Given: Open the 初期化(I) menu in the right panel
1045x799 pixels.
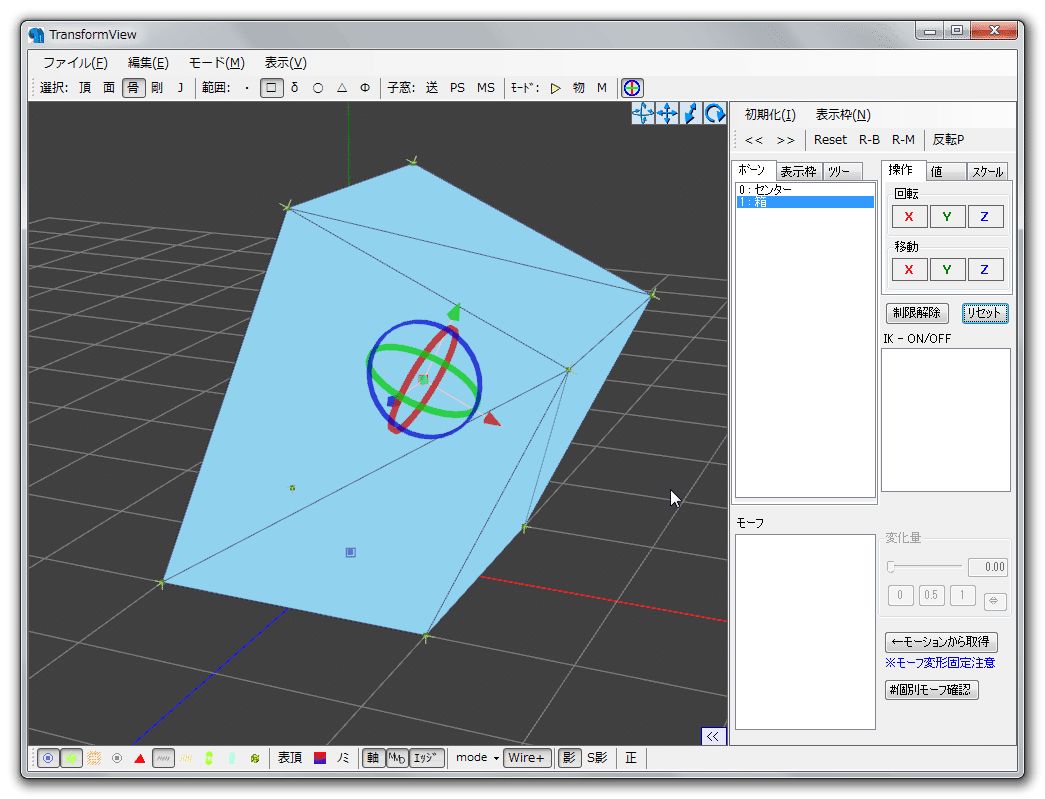Looking at the screenshot, I should pos(770,114).
